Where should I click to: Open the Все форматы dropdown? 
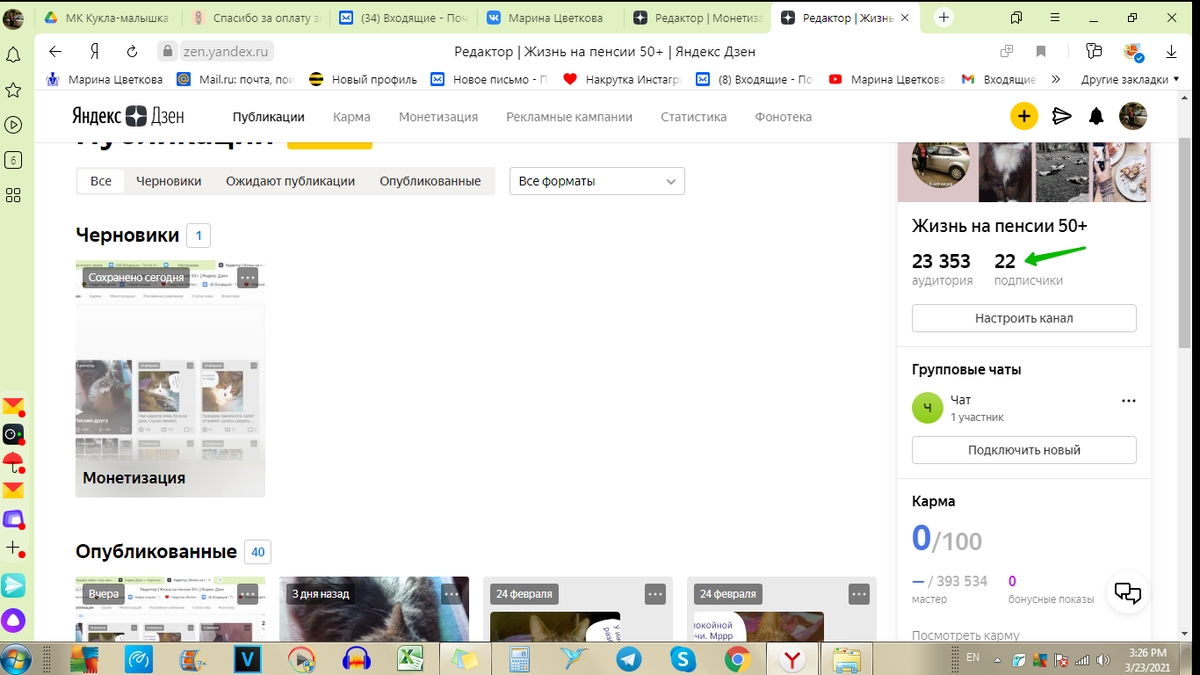click(596, 181)
